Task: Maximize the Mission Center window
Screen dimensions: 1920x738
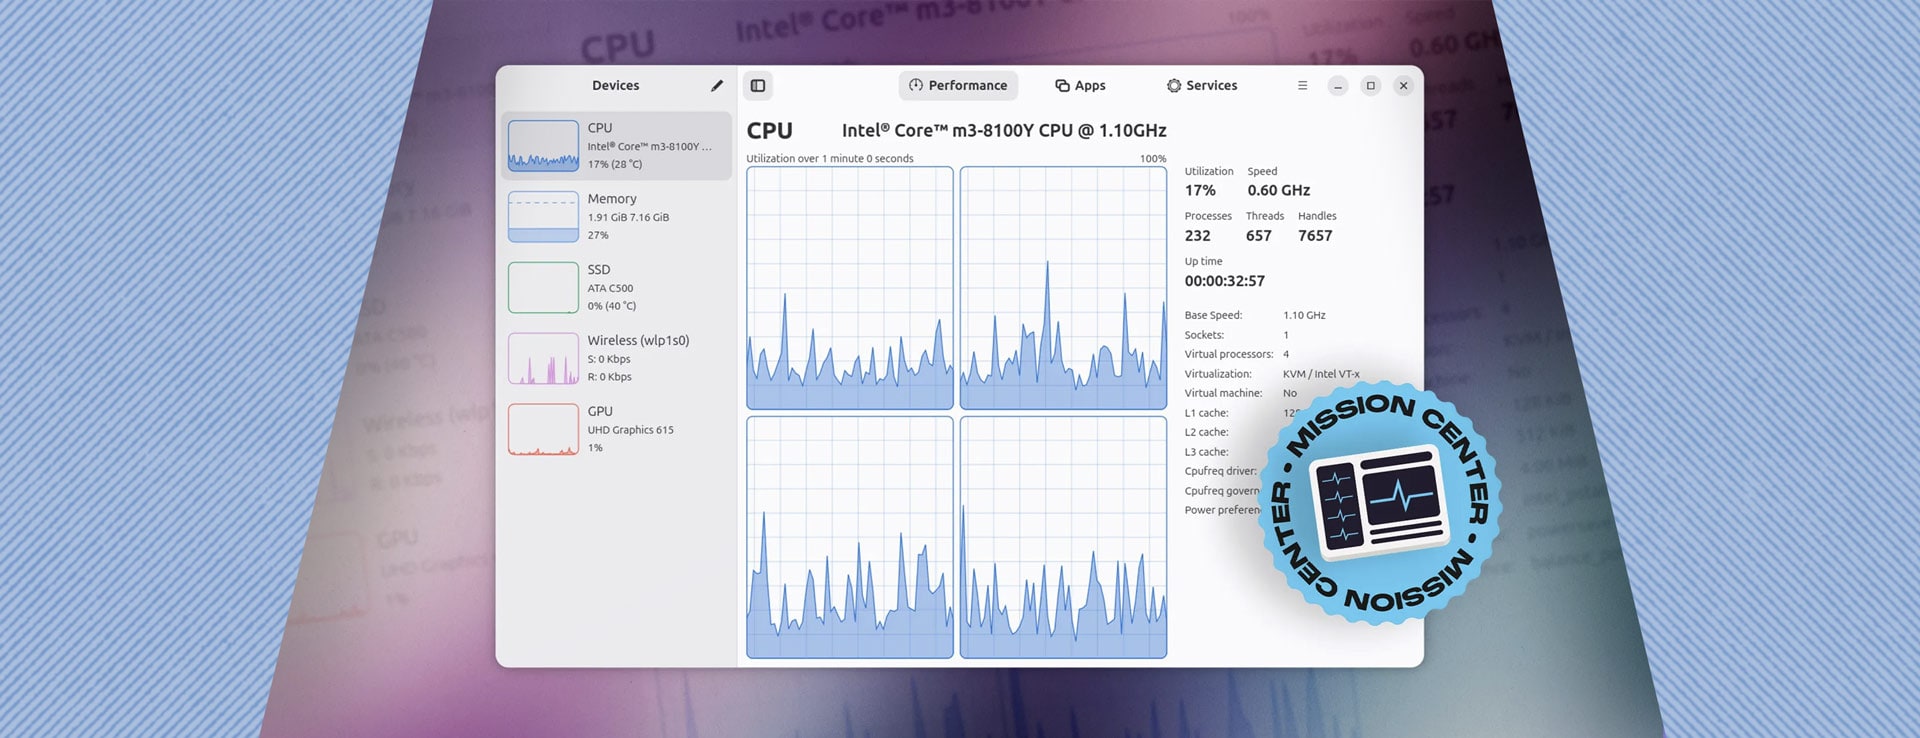Action: [1371, 86]
